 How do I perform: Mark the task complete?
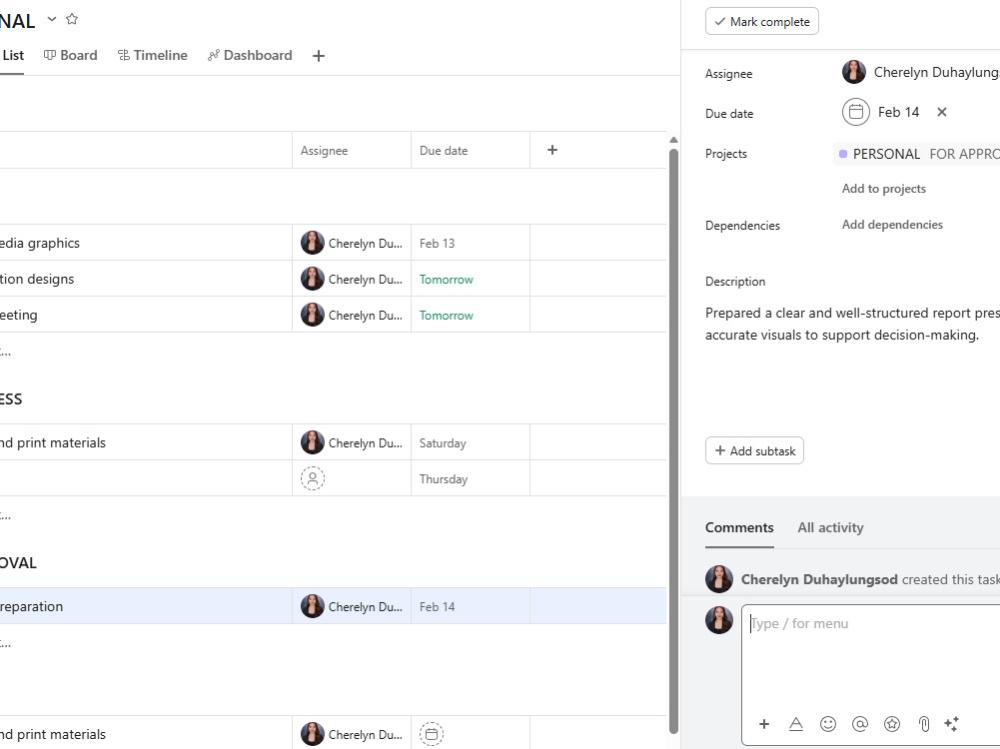[x=761, y=22]
